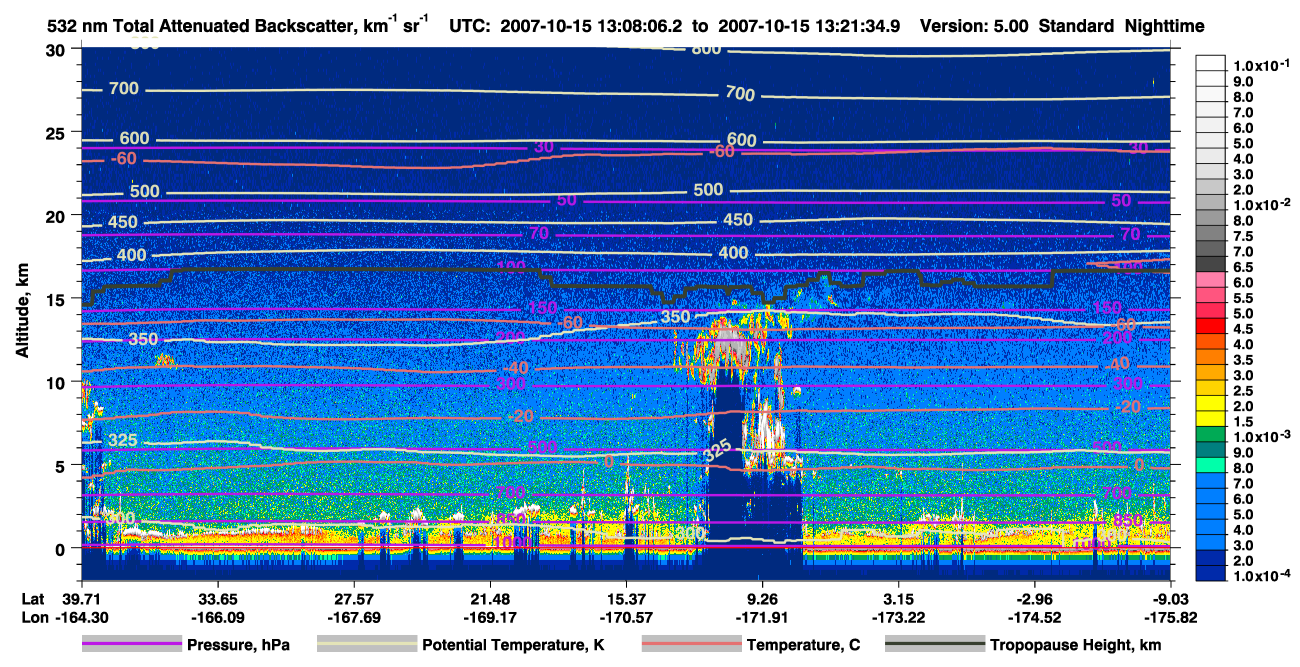Click the white colorbar swatch at 1.0x10⁻¹
Screen dimensions: 1300x667
point(1211,64)
